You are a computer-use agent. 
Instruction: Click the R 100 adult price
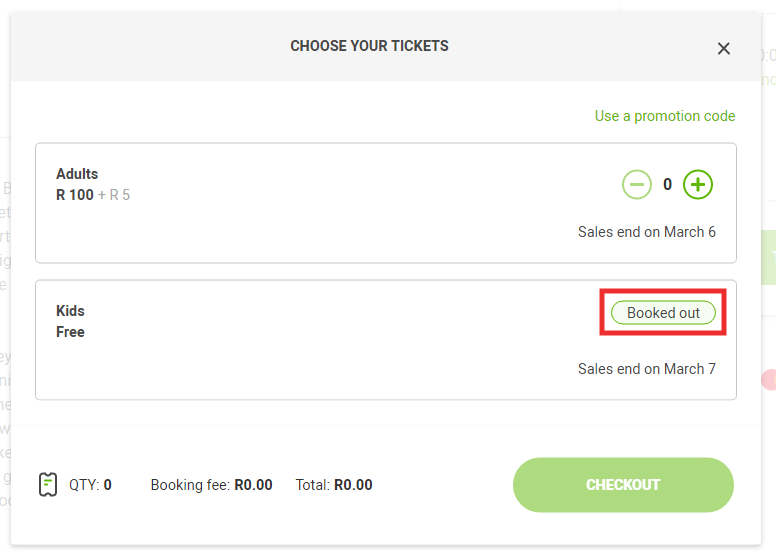[x=75, y=195]
